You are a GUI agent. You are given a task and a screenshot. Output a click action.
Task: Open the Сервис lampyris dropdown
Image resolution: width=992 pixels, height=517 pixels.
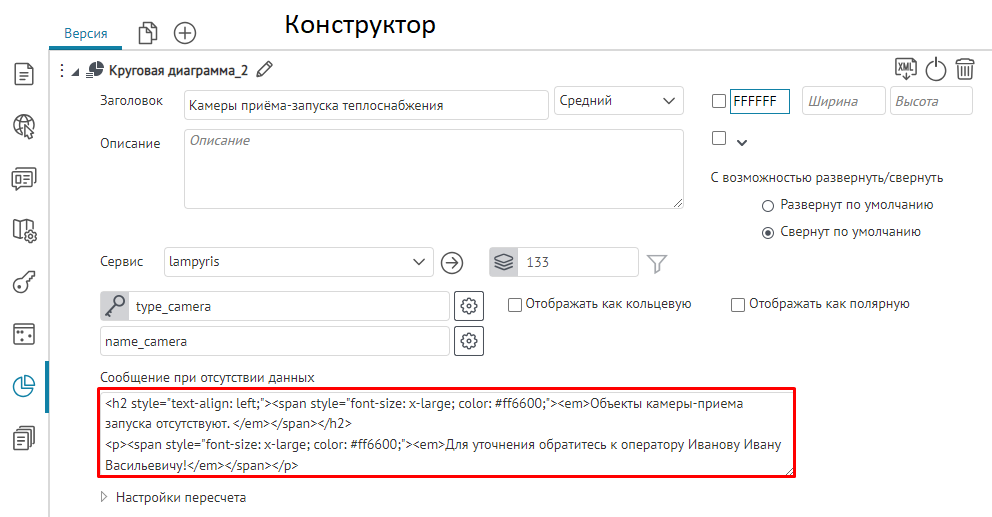298,262
